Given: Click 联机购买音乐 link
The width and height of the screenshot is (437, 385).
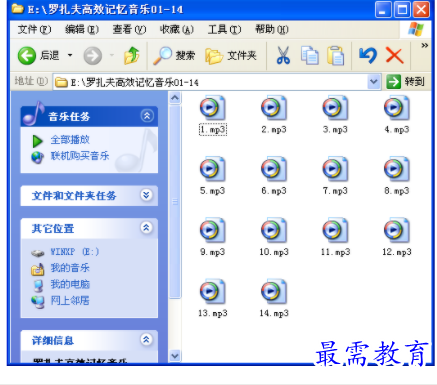Looking at the screenshot, I should 80,156.
